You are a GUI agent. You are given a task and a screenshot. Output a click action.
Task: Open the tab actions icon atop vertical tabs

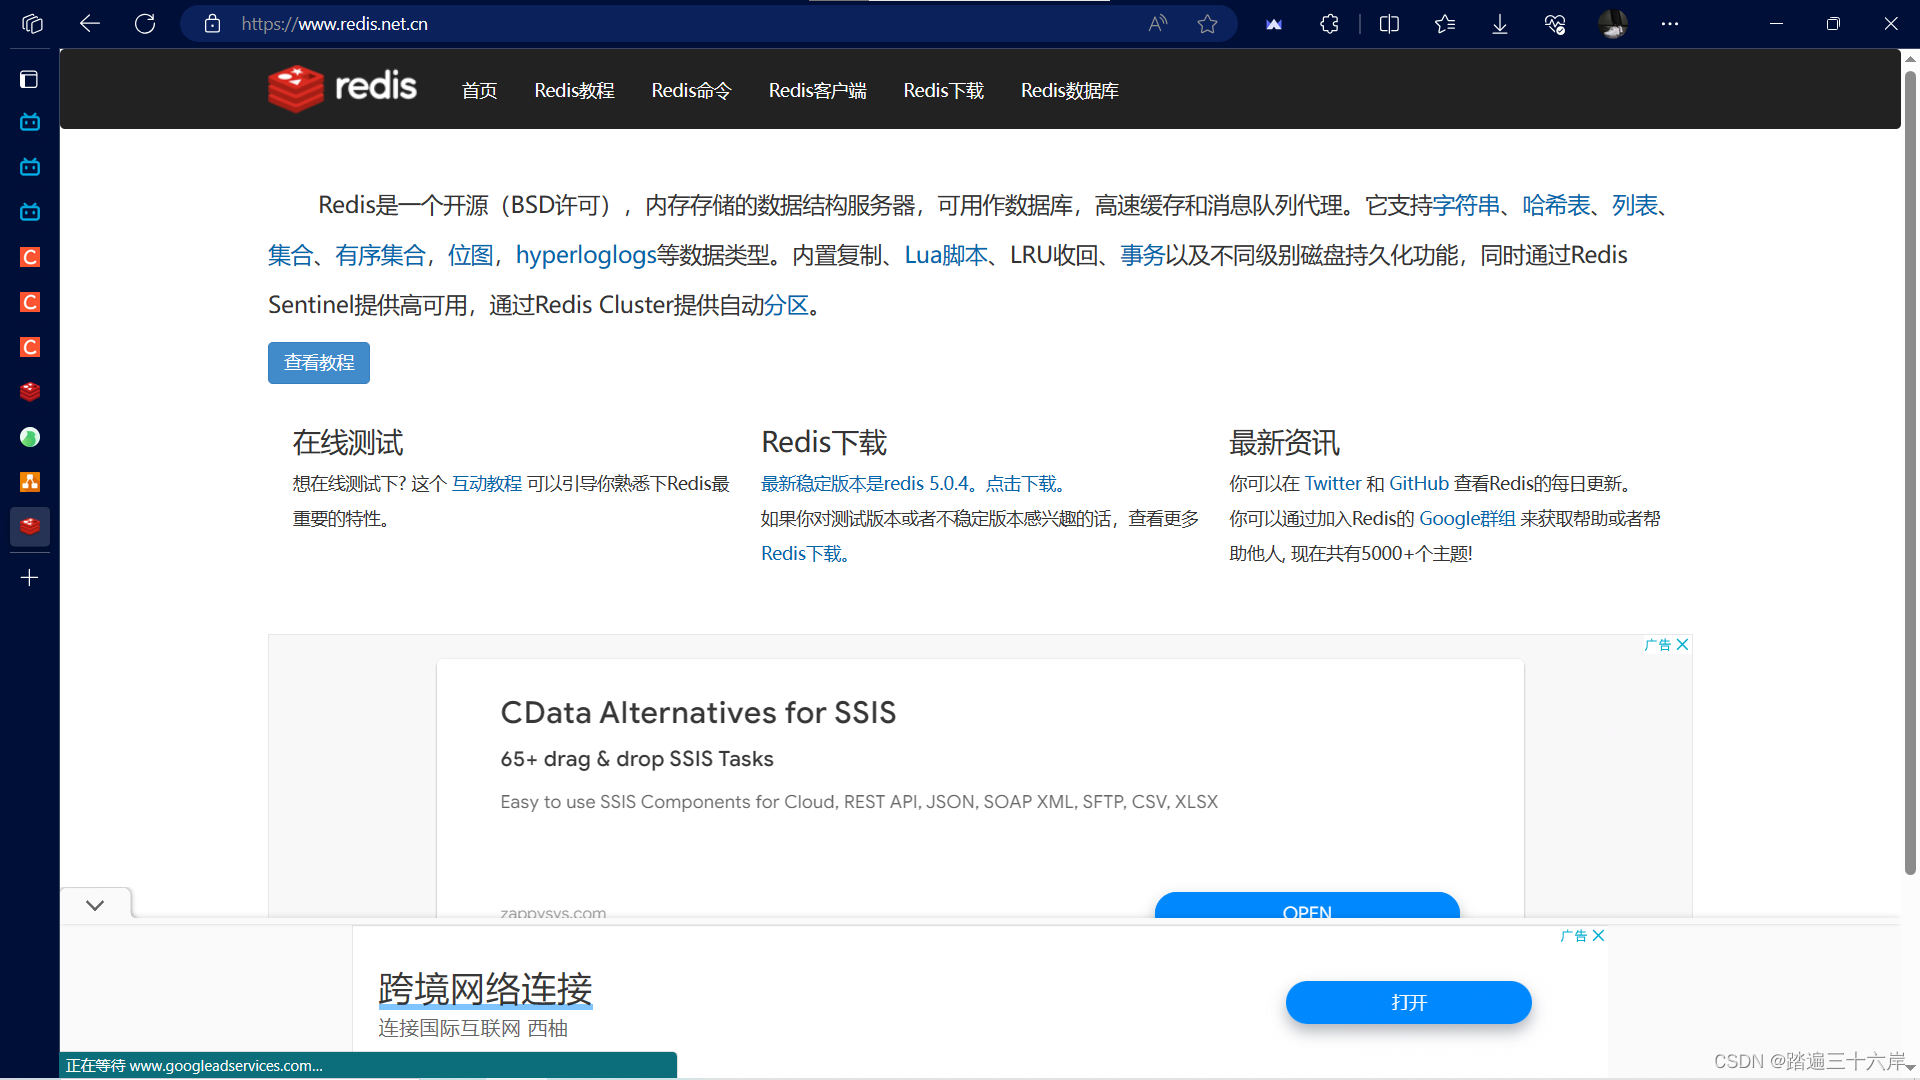click(x=30, y=79)
